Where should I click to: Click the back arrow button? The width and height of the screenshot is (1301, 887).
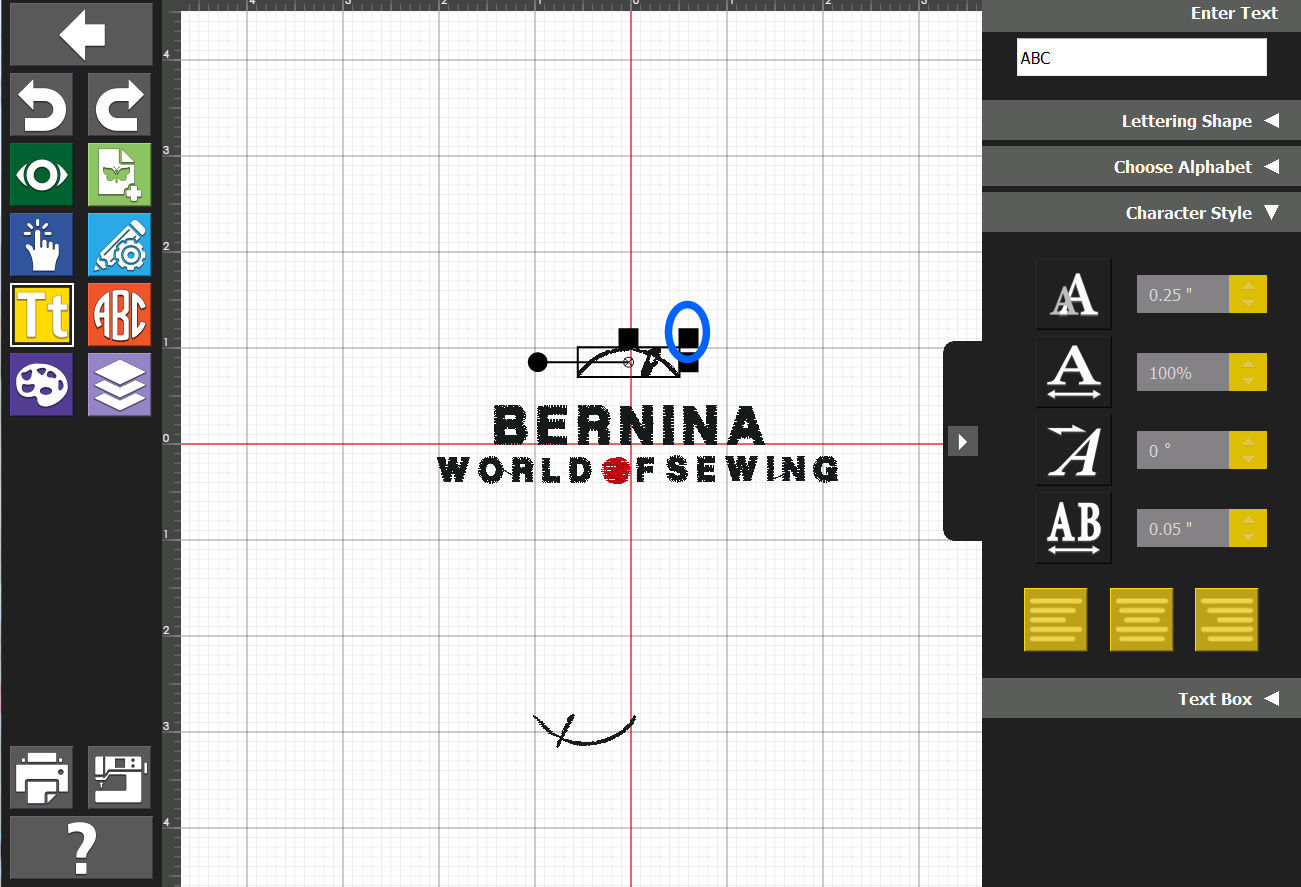[81, 35]
